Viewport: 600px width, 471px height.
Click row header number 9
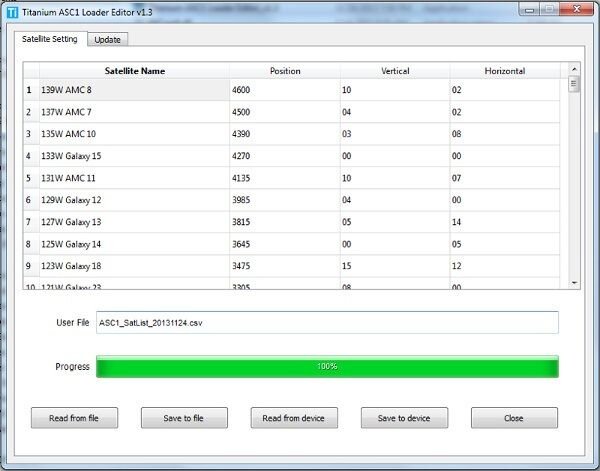(31, 266)
